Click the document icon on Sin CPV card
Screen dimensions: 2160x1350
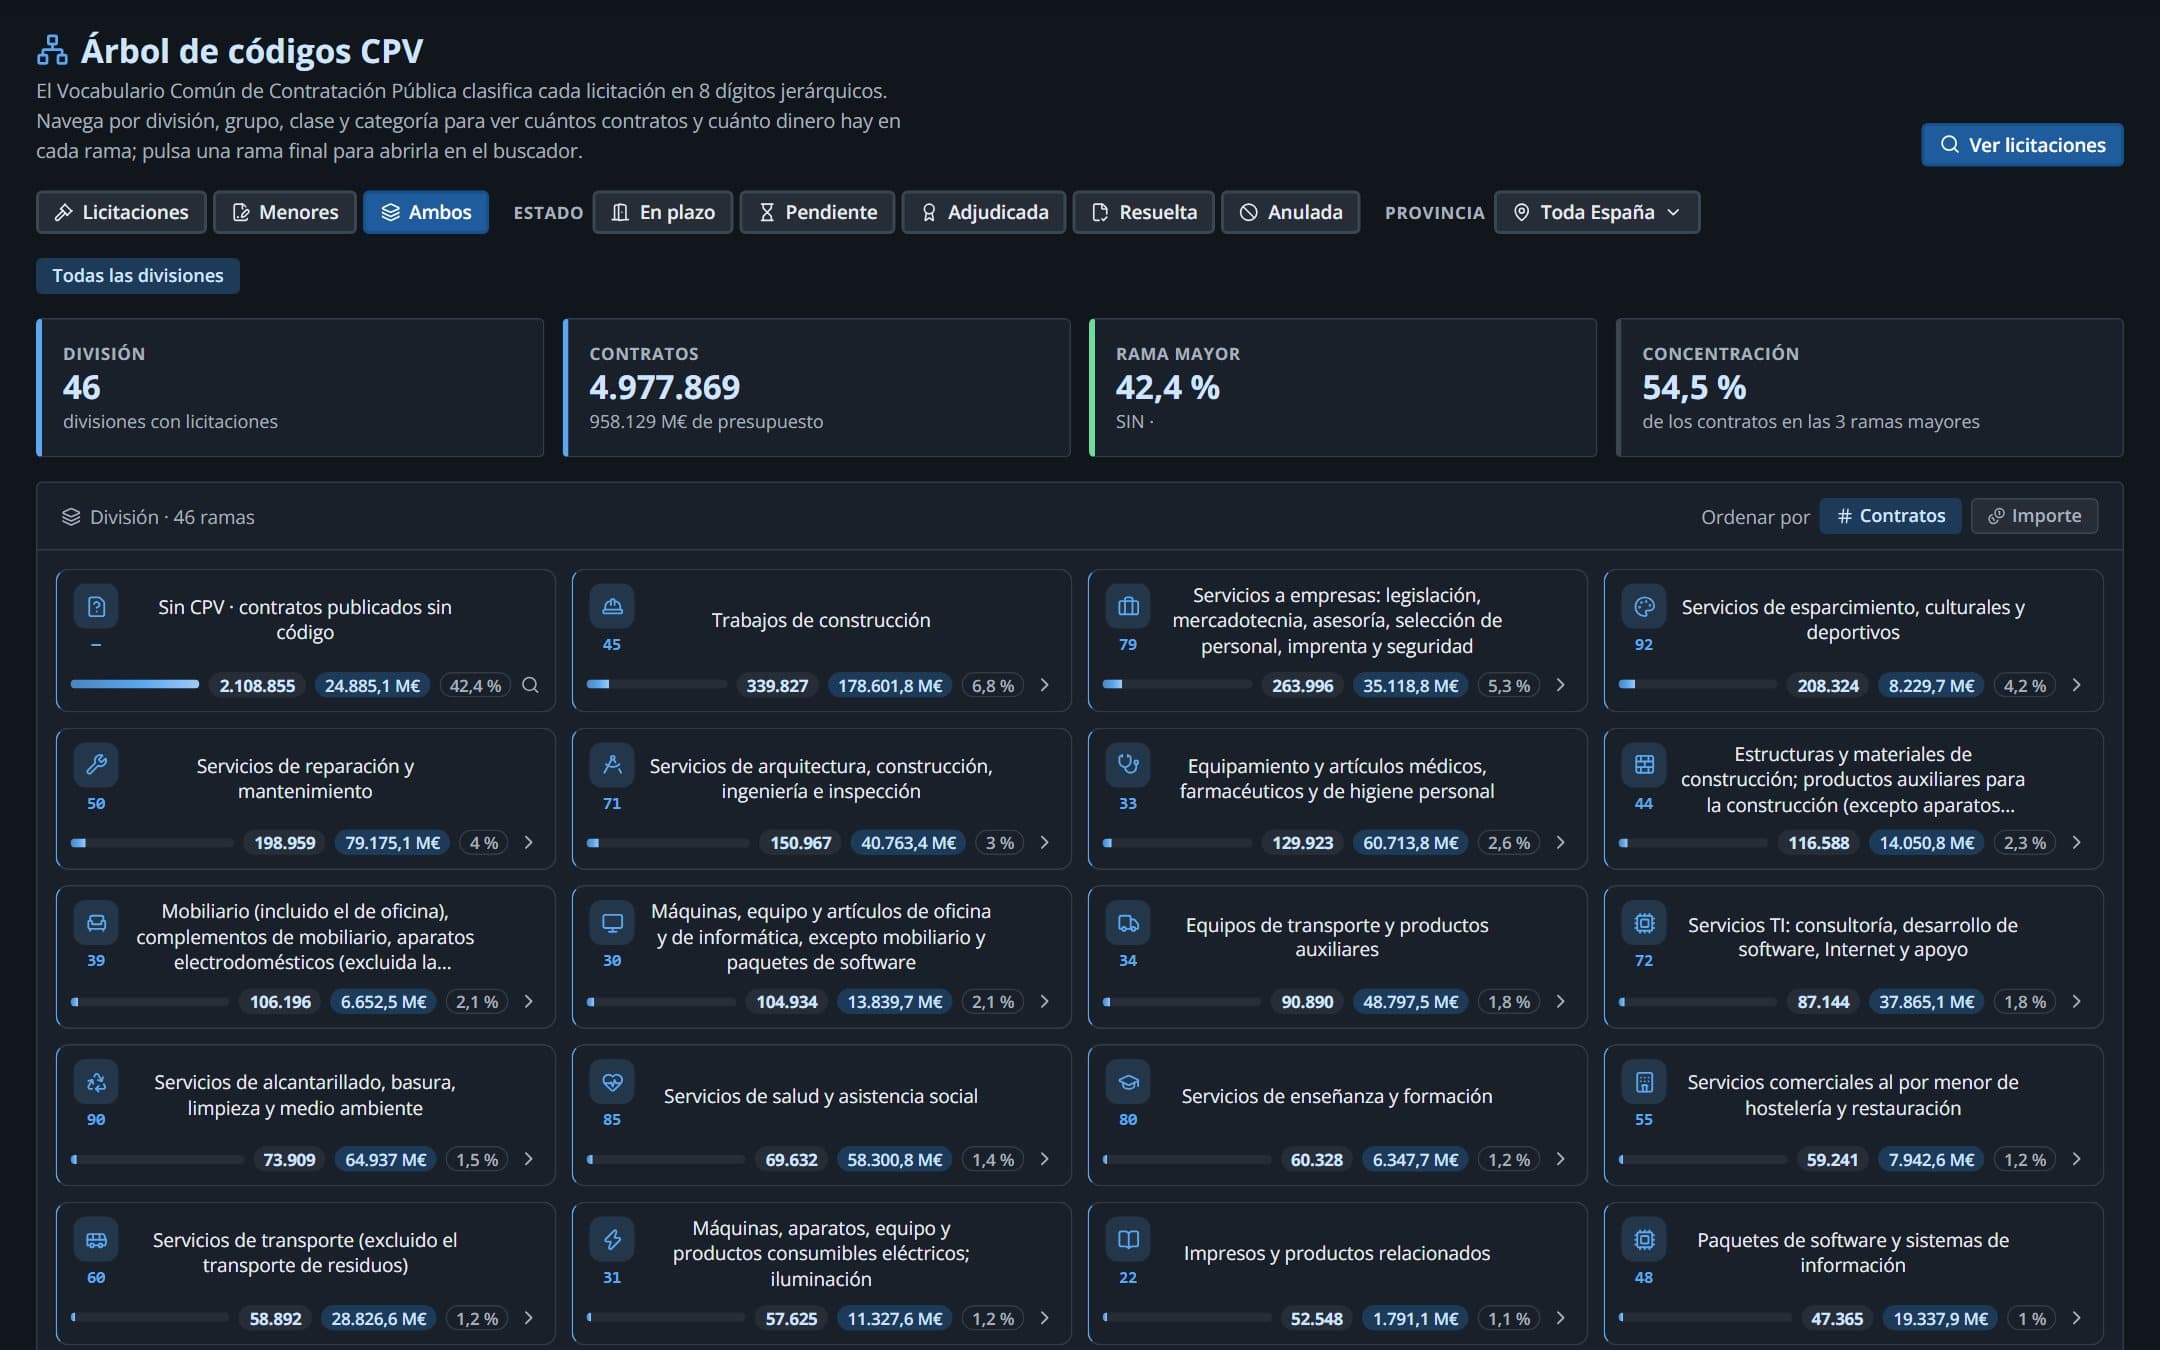click(96, 606)
